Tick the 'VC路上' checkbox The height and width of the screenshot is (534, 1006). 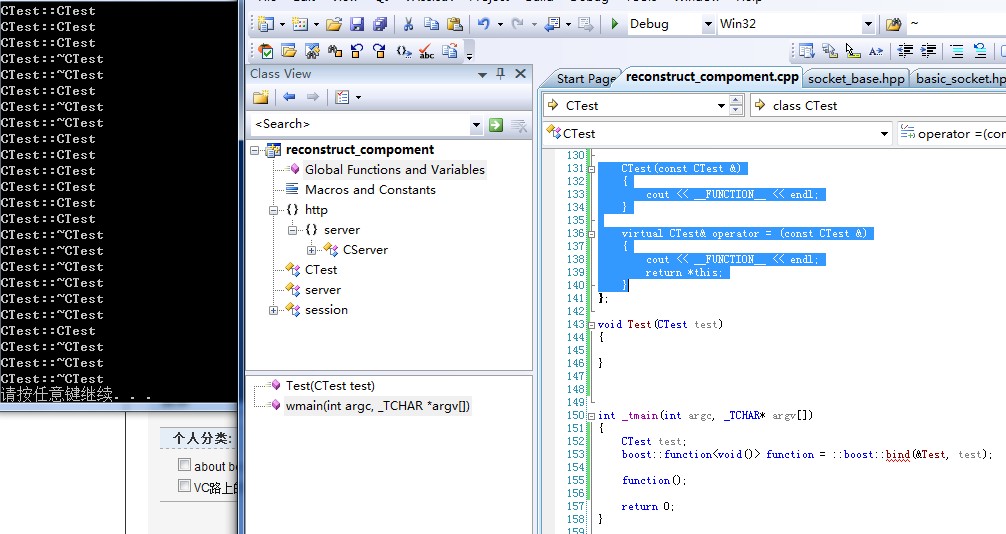point(184,486)
